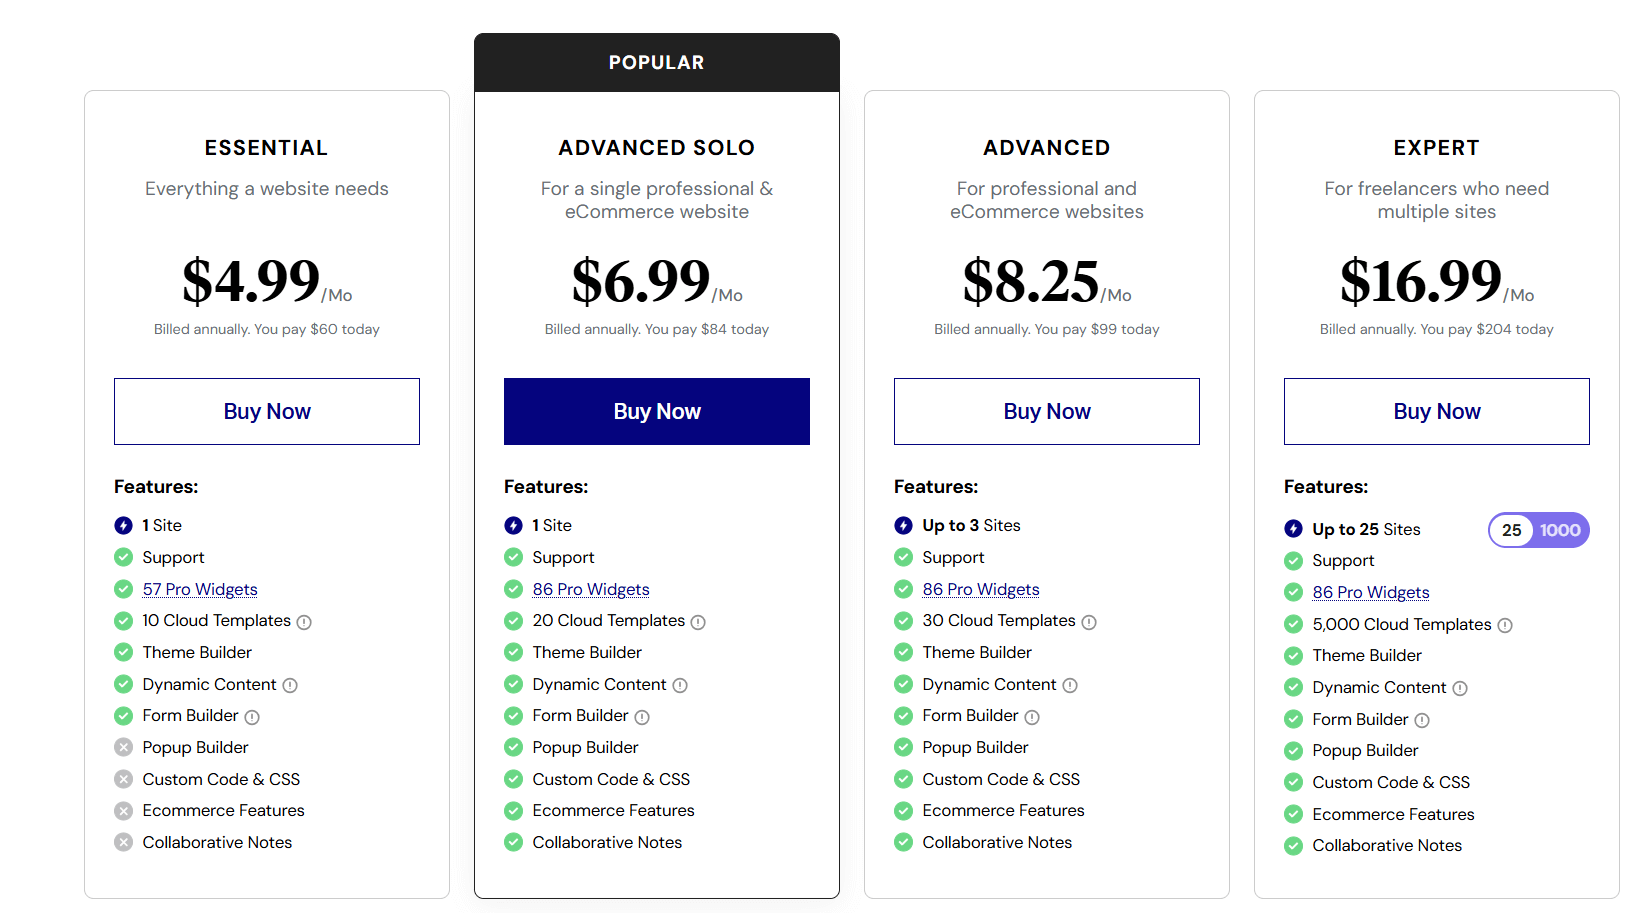1650x913 pixels.
Task: Click the POPULAR banner above Advanced Solo
Action: point(657,62)
